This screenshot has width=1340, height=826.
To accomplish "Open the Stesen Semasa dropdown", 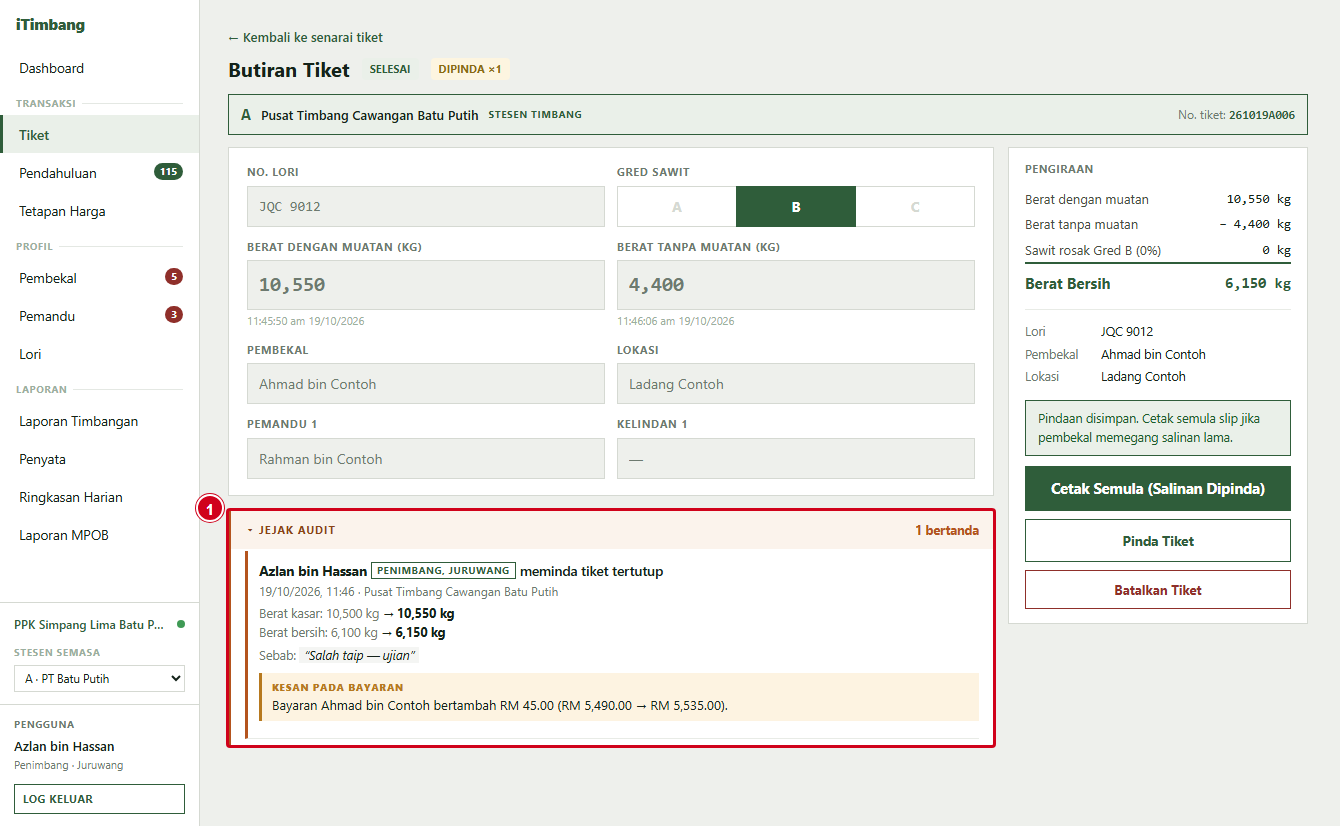I will [x=99, y=679].
